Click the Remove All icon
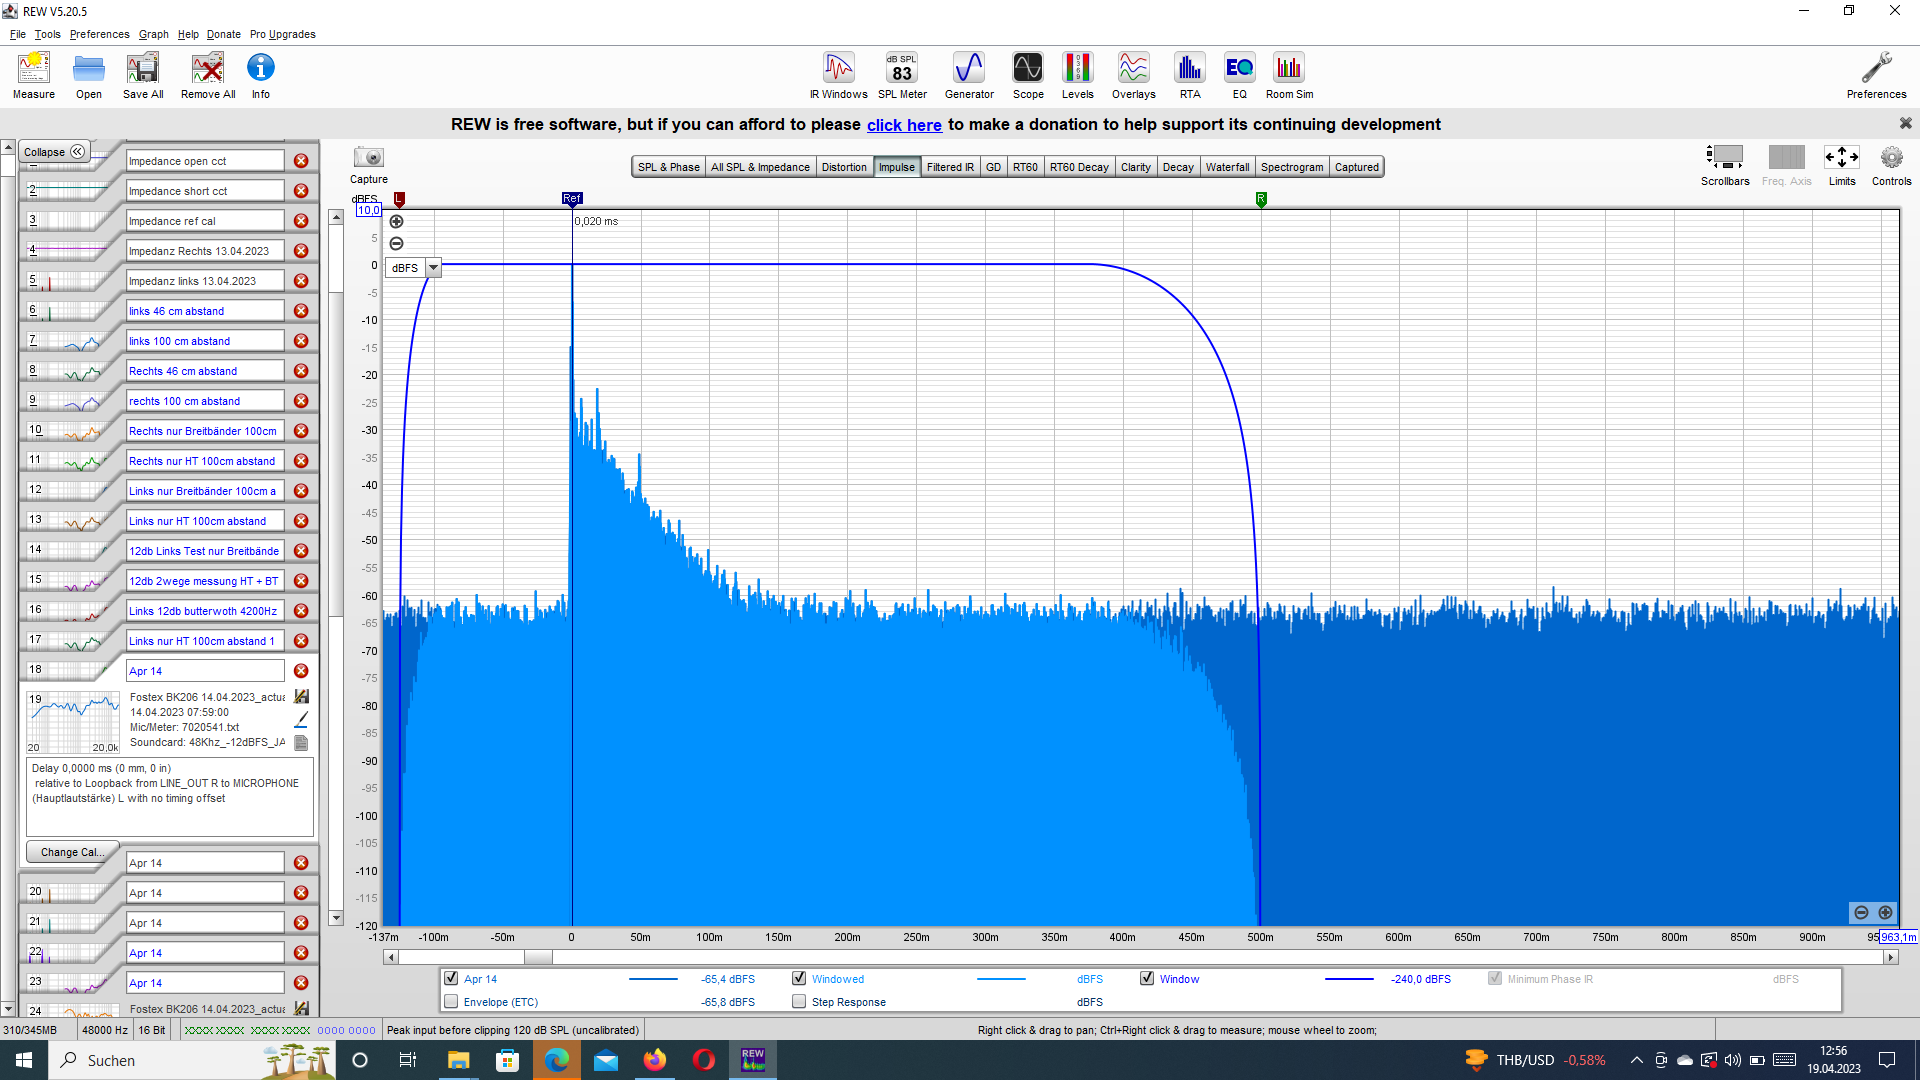1920x1080 pixels. pyautogui.click(x=208, y=76)
